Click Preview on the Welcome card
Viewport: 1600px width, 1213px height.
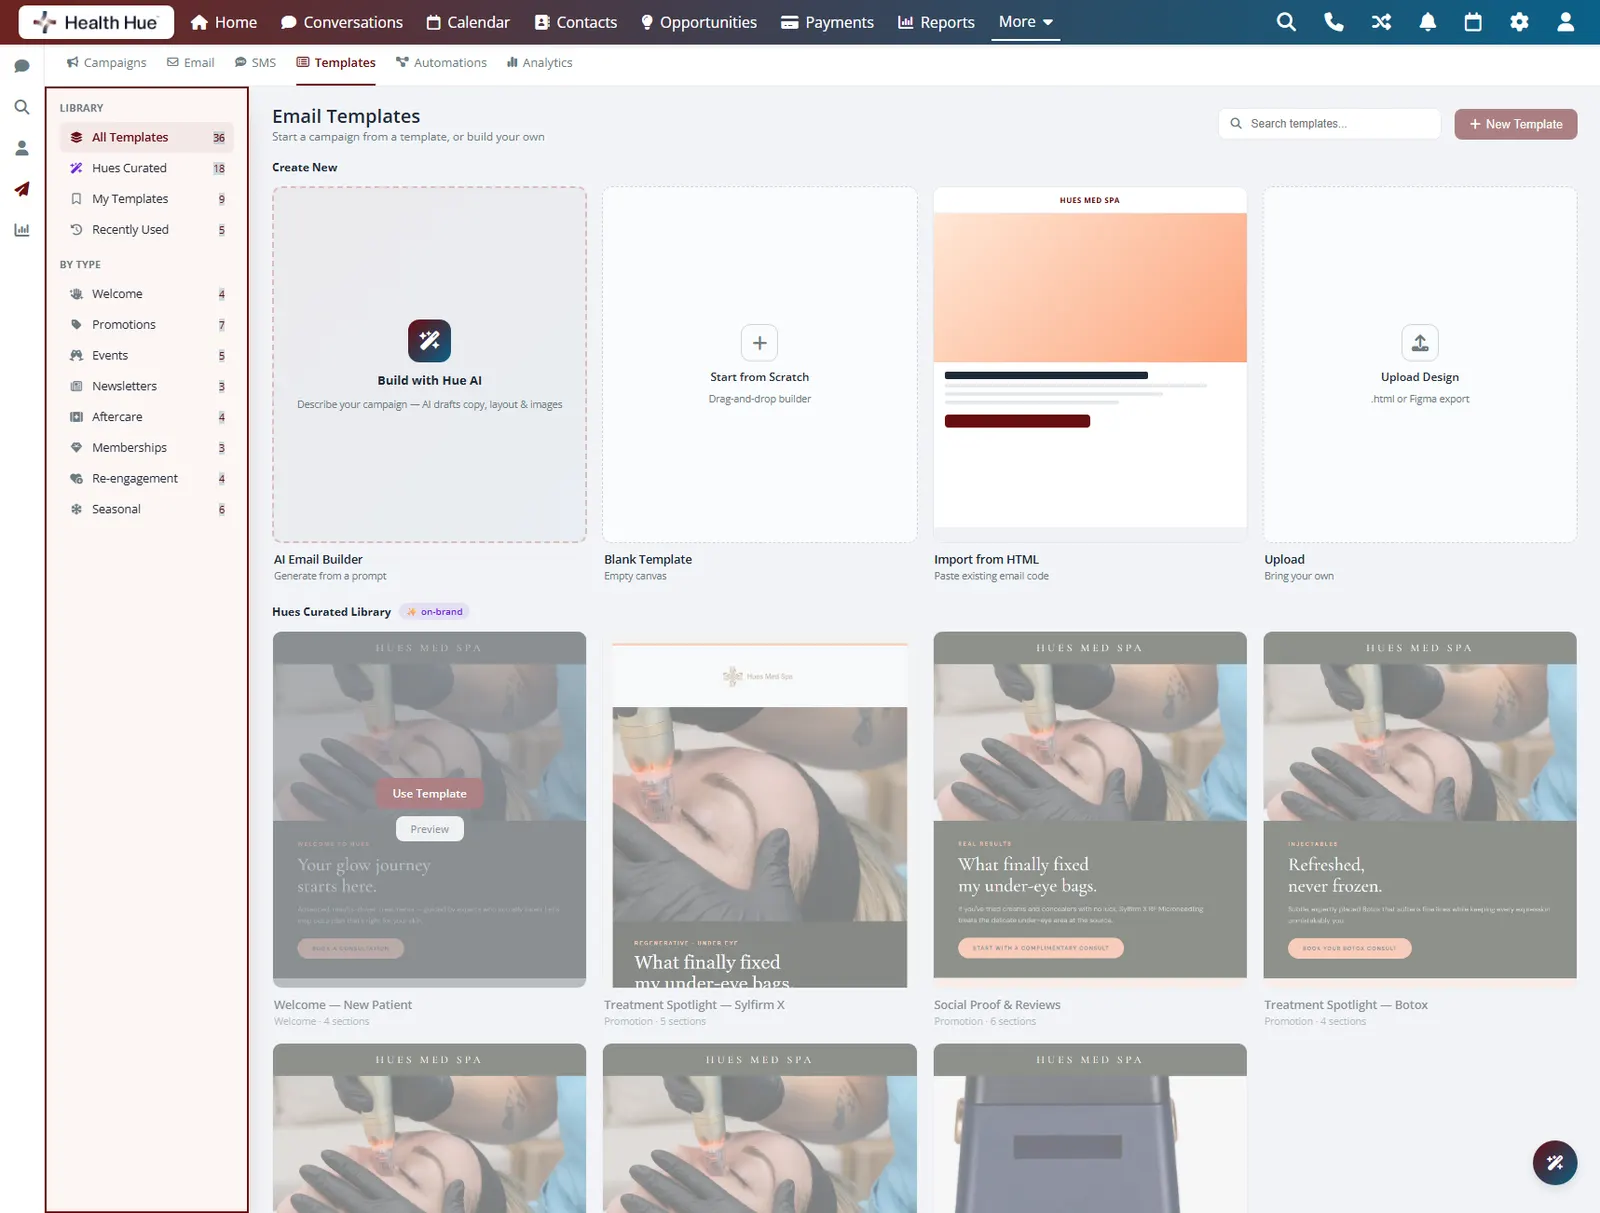[x=429, y=829]
